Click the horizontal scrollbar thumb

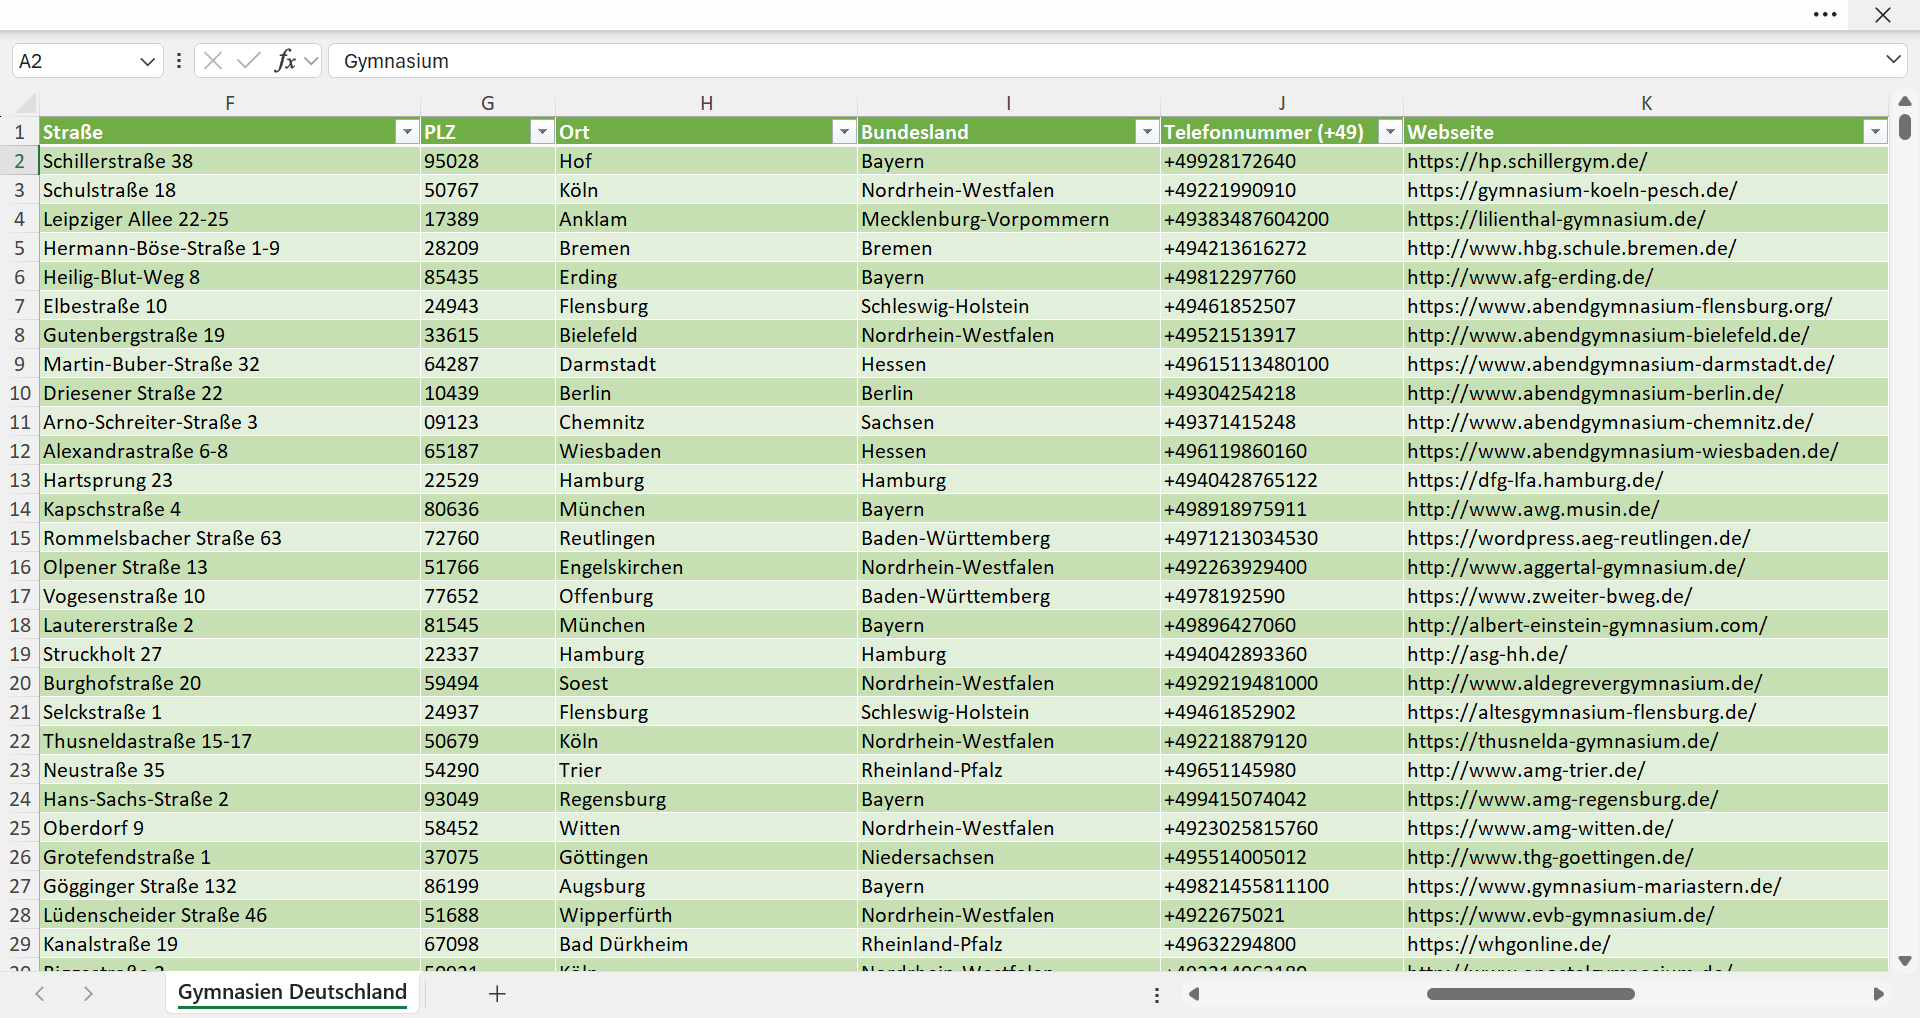[x=1530, y=994]
